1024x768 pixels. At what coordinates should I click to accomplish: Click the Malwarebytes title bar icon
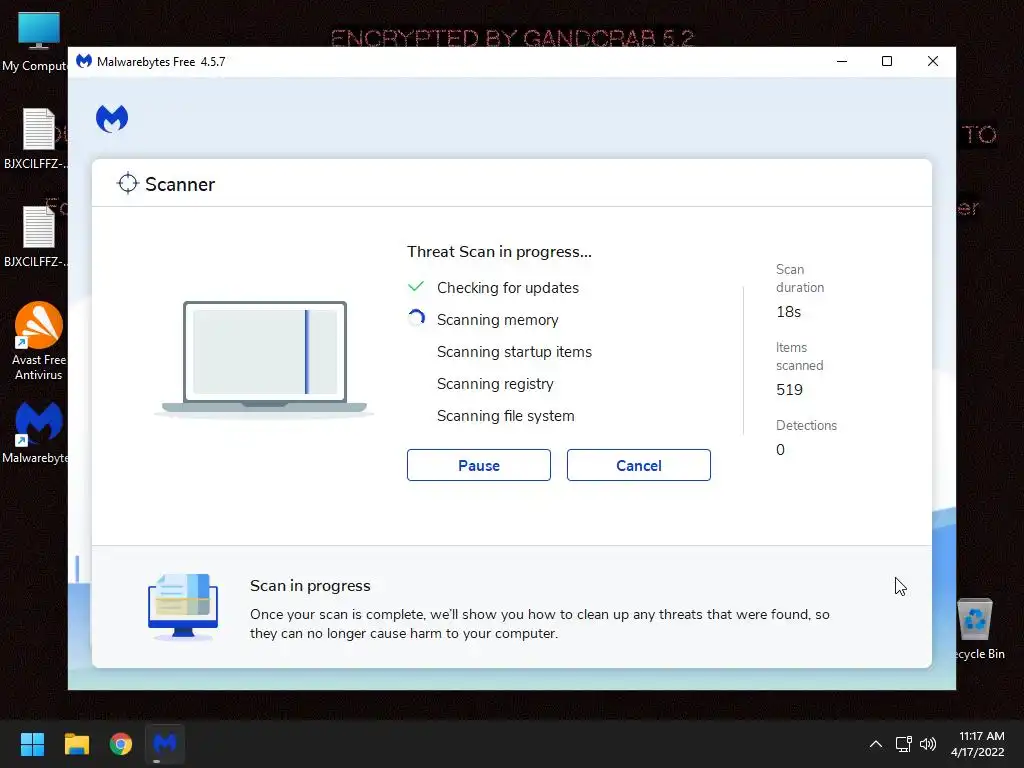click(84, 61)
